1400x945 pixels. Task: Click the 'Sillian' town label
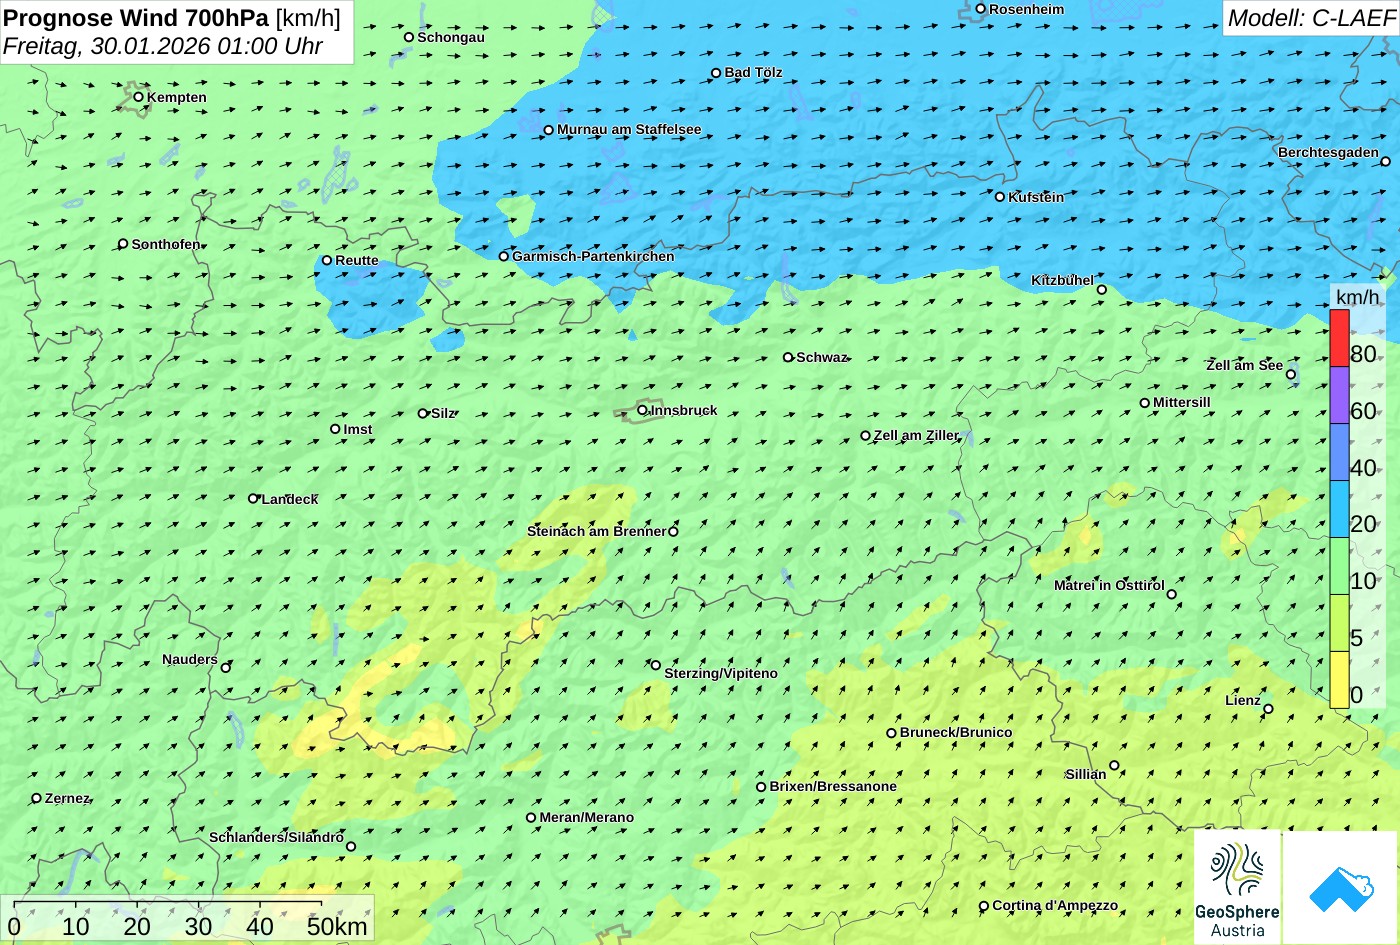[x=1086, y=774]
